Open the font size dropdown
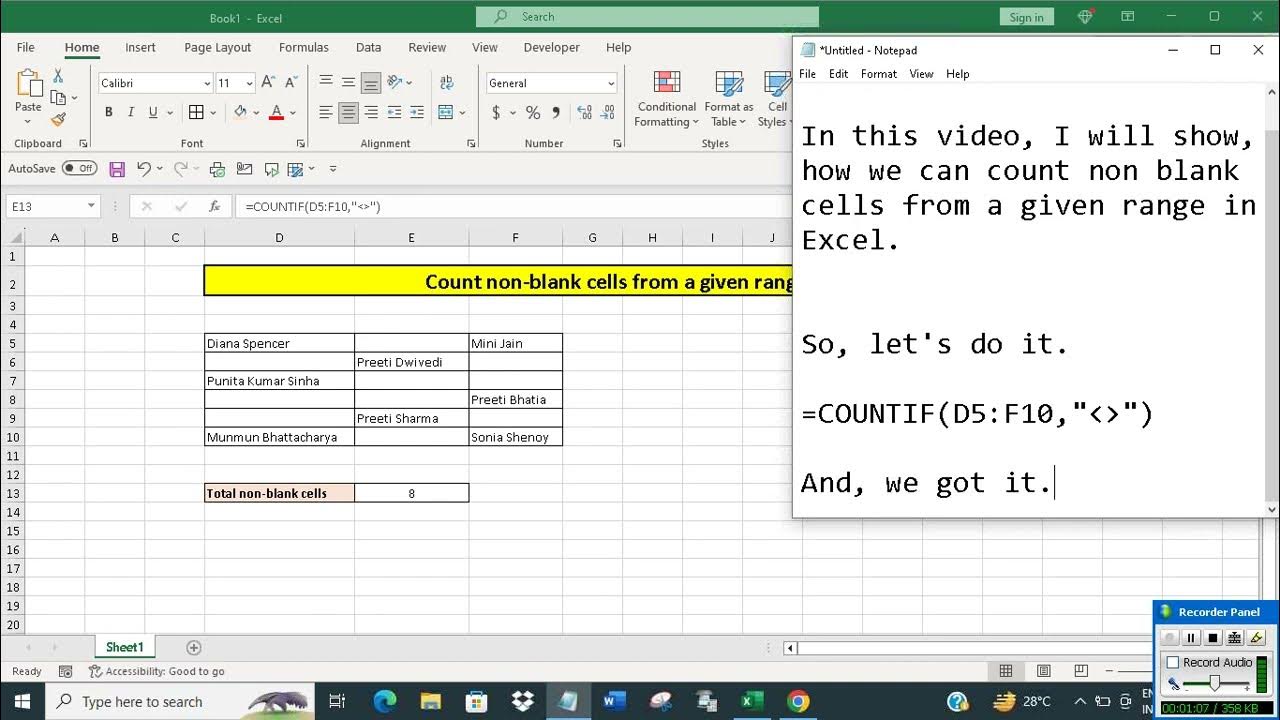The image size is (1280, 720). point(249,83)
